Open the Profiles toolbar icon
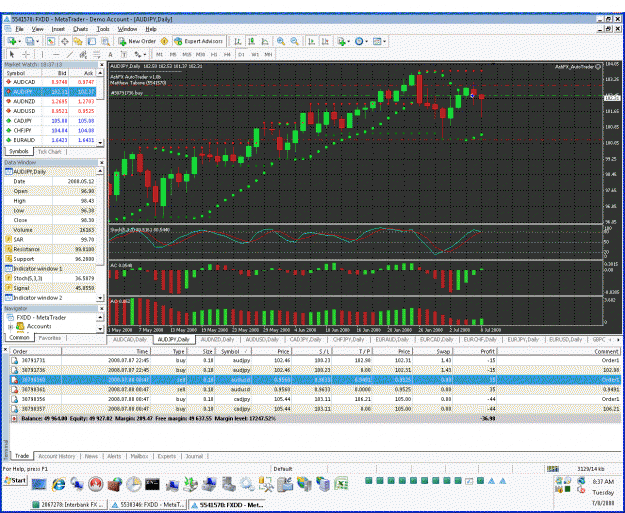Viewport: 625px width, 513px height. [x=30, y=41]
